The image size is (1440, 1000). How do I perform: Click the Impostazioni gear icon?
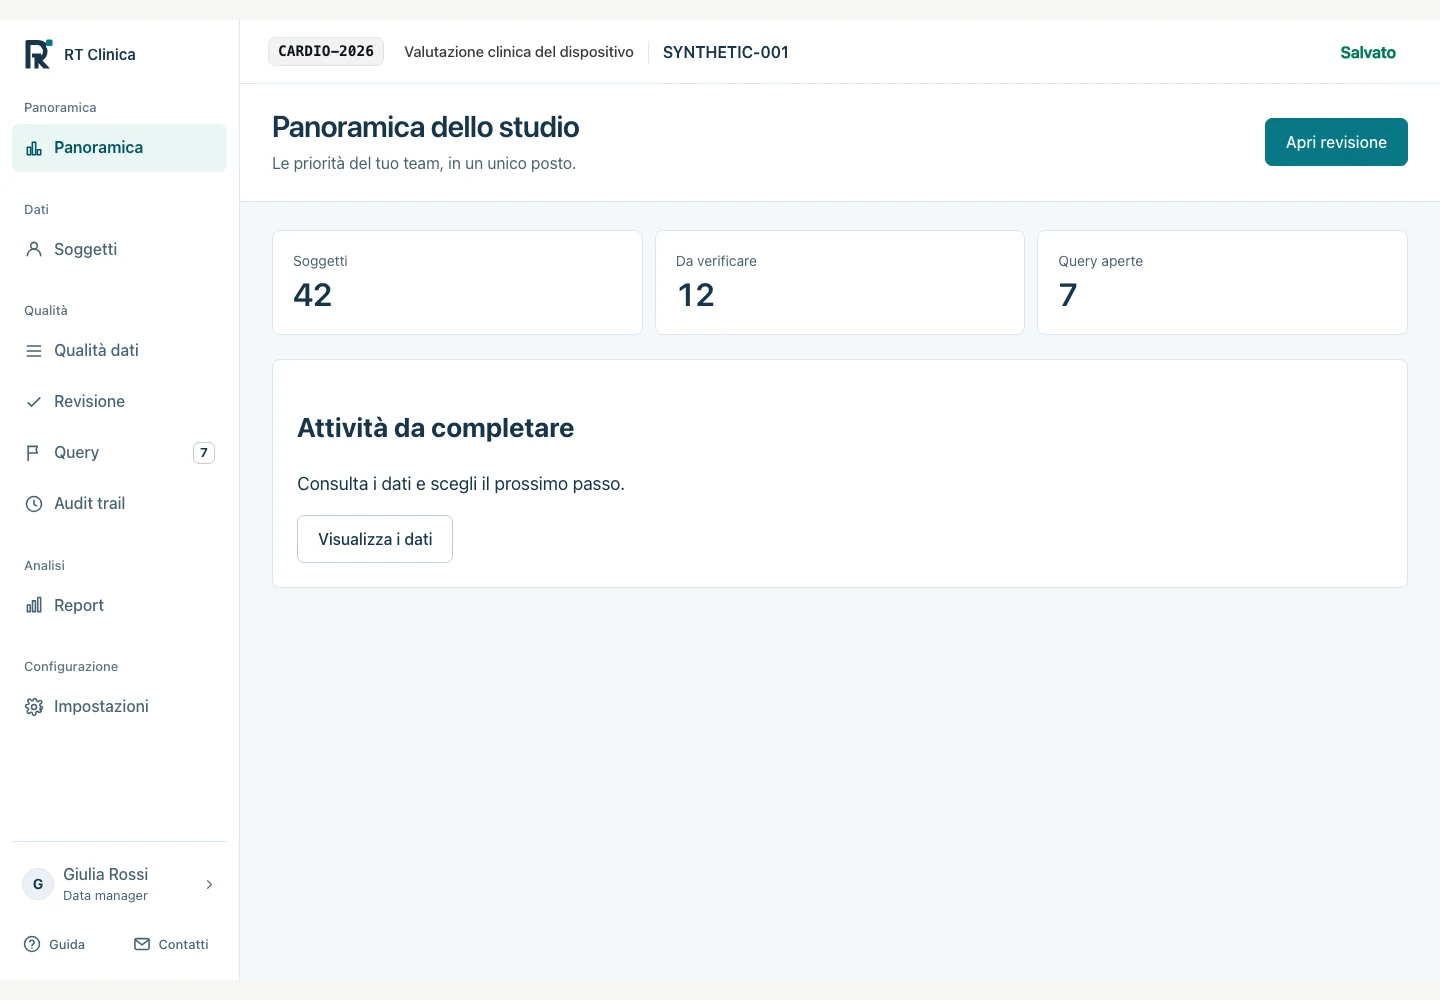34,707
